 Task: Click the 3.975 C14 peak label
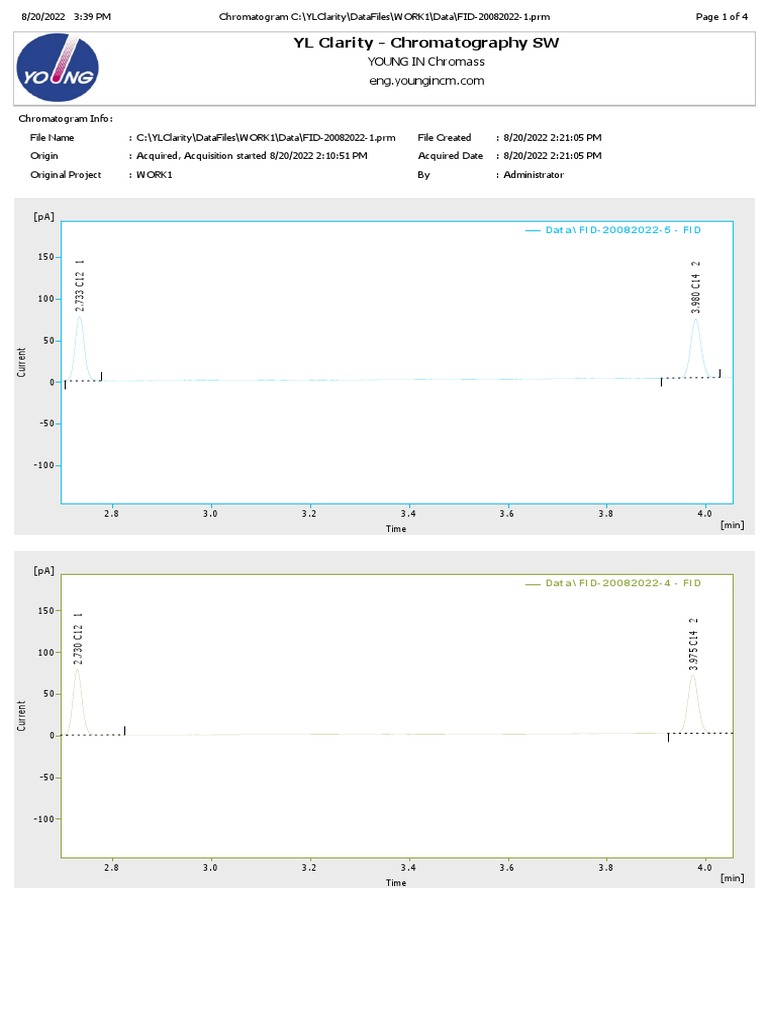tap(694, 644)
